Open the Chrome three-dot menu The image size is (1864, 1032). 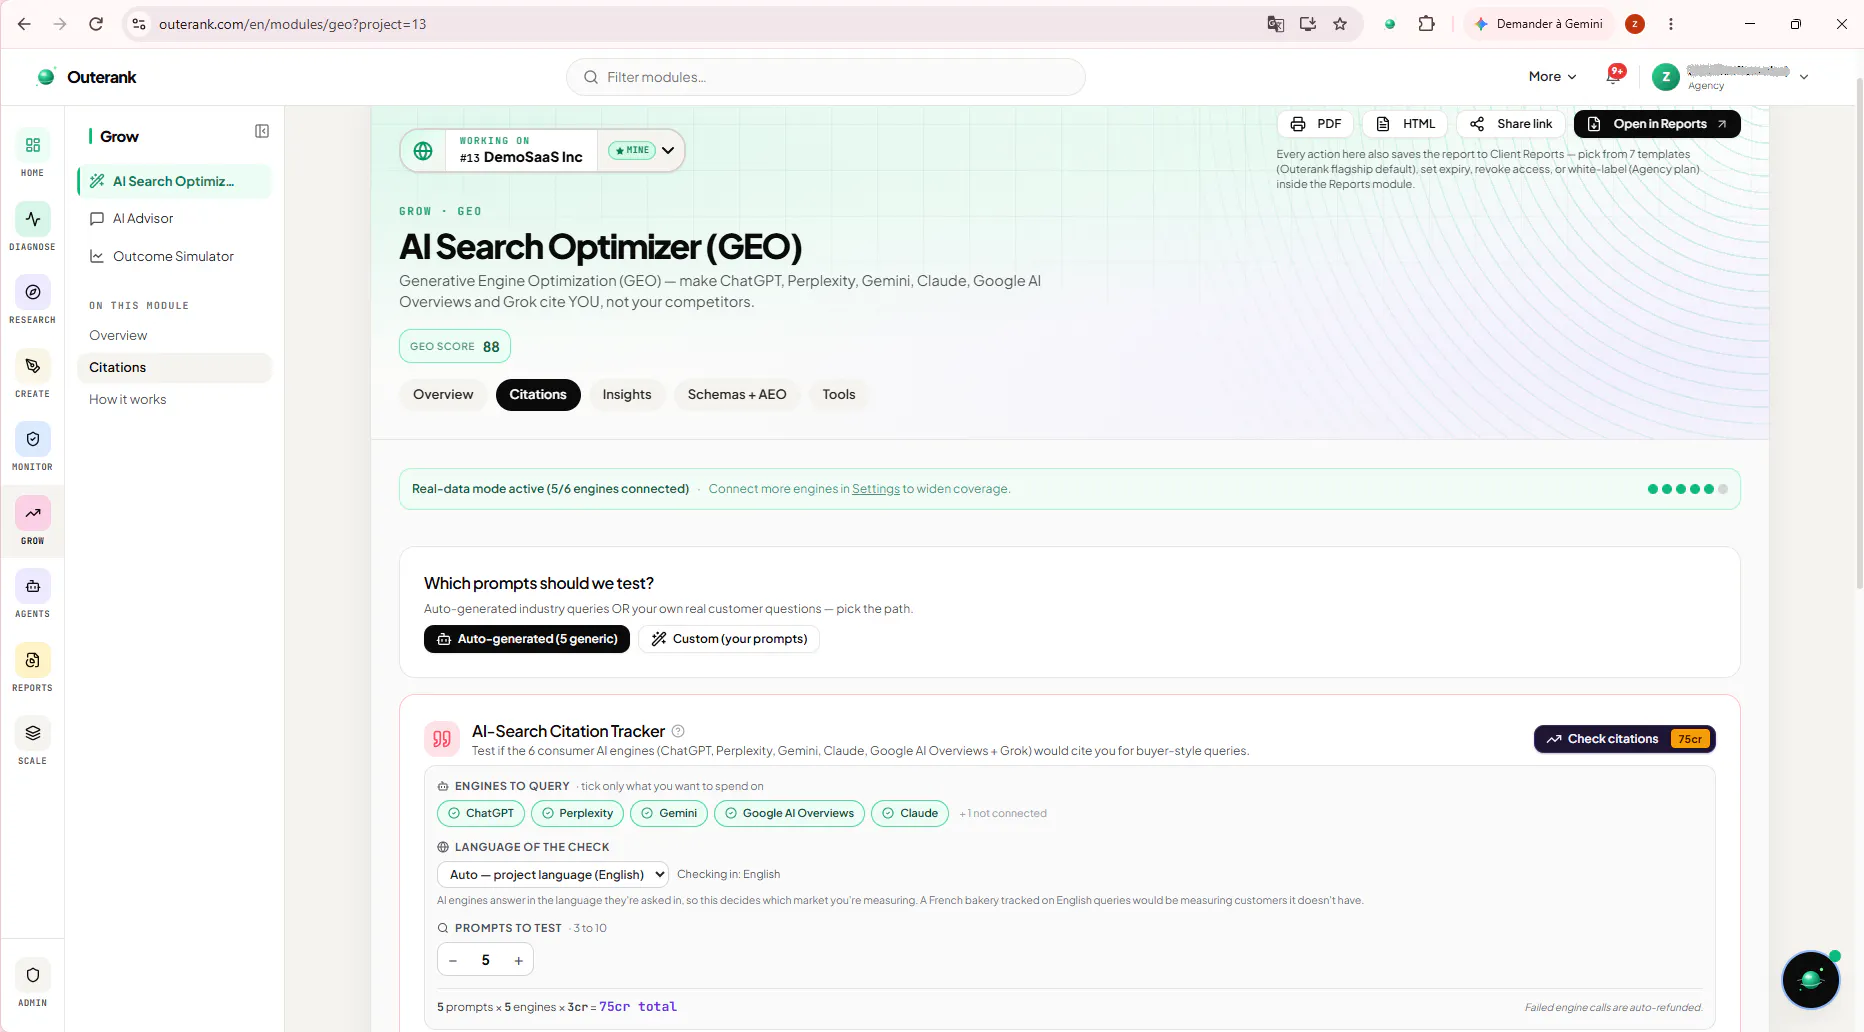pos(1671,24)
